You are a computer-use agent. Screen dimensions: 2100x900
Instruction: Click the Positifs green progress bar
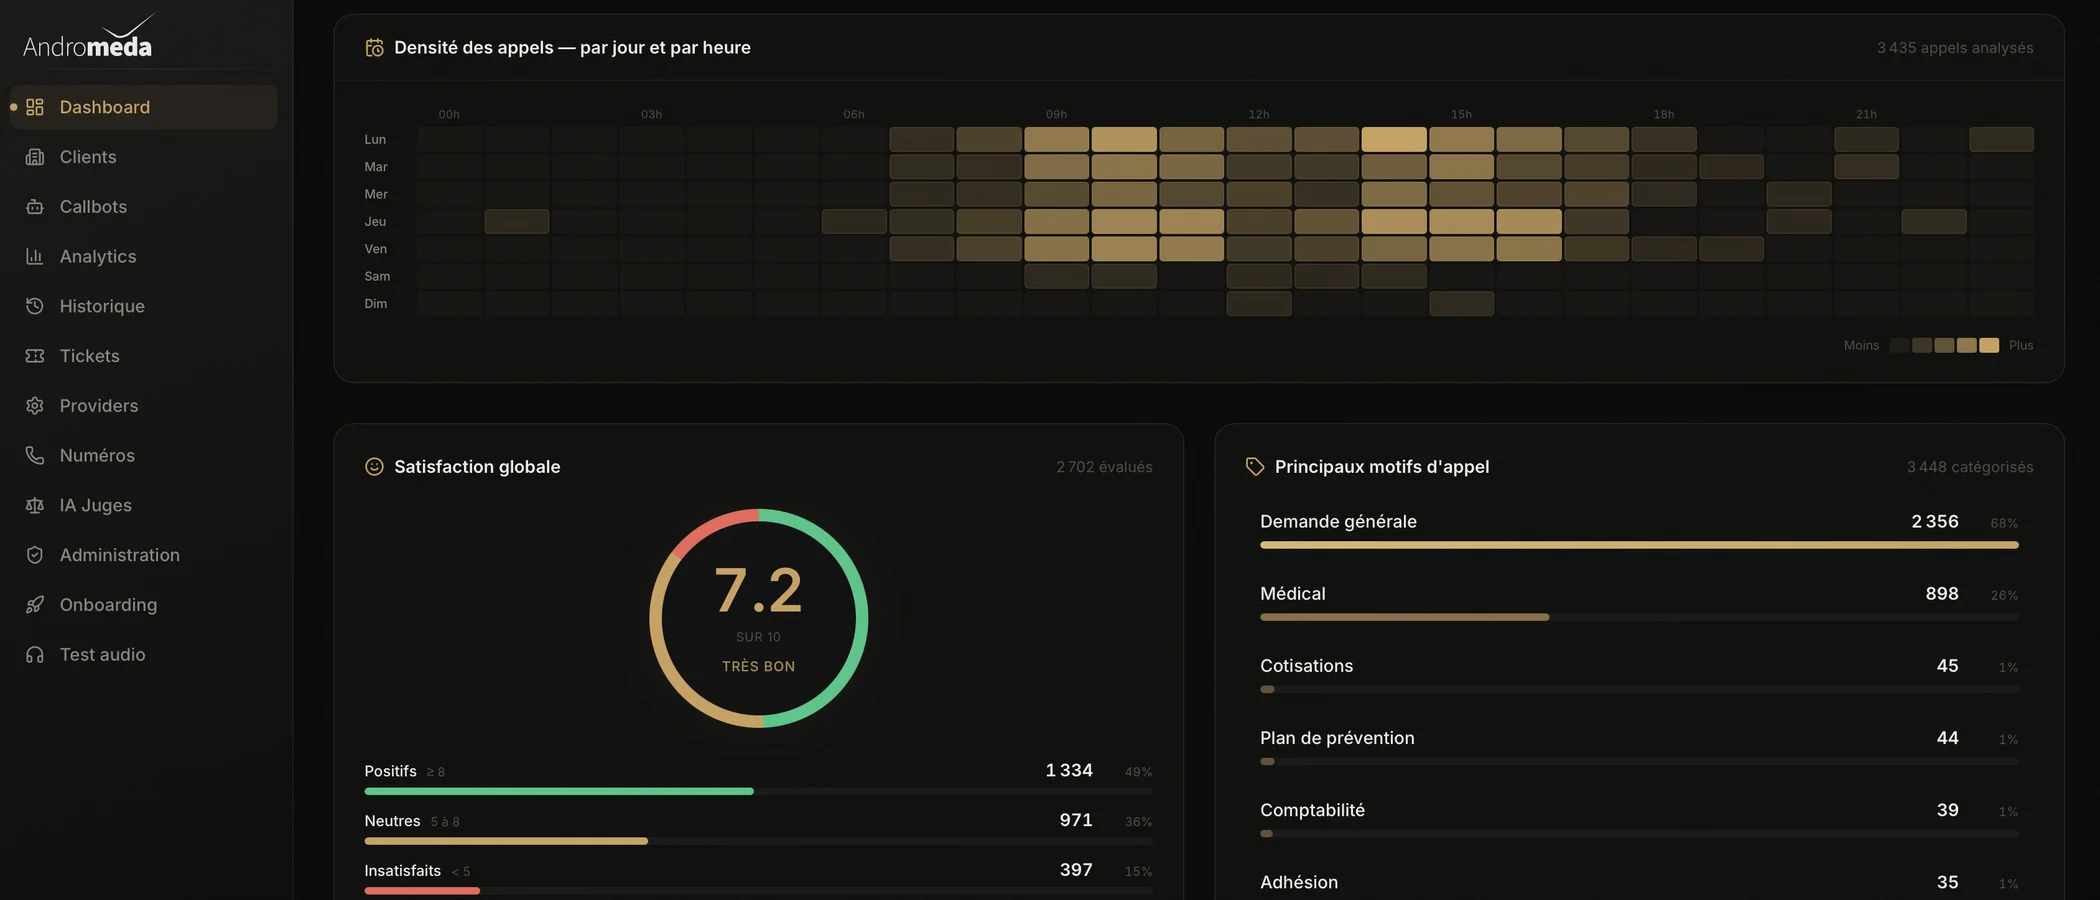pos(559,791)
